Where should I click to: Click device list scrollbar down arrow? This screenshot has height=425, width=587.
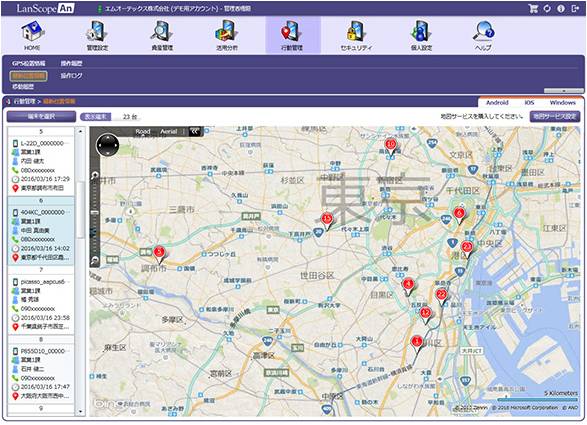point(80,412)
